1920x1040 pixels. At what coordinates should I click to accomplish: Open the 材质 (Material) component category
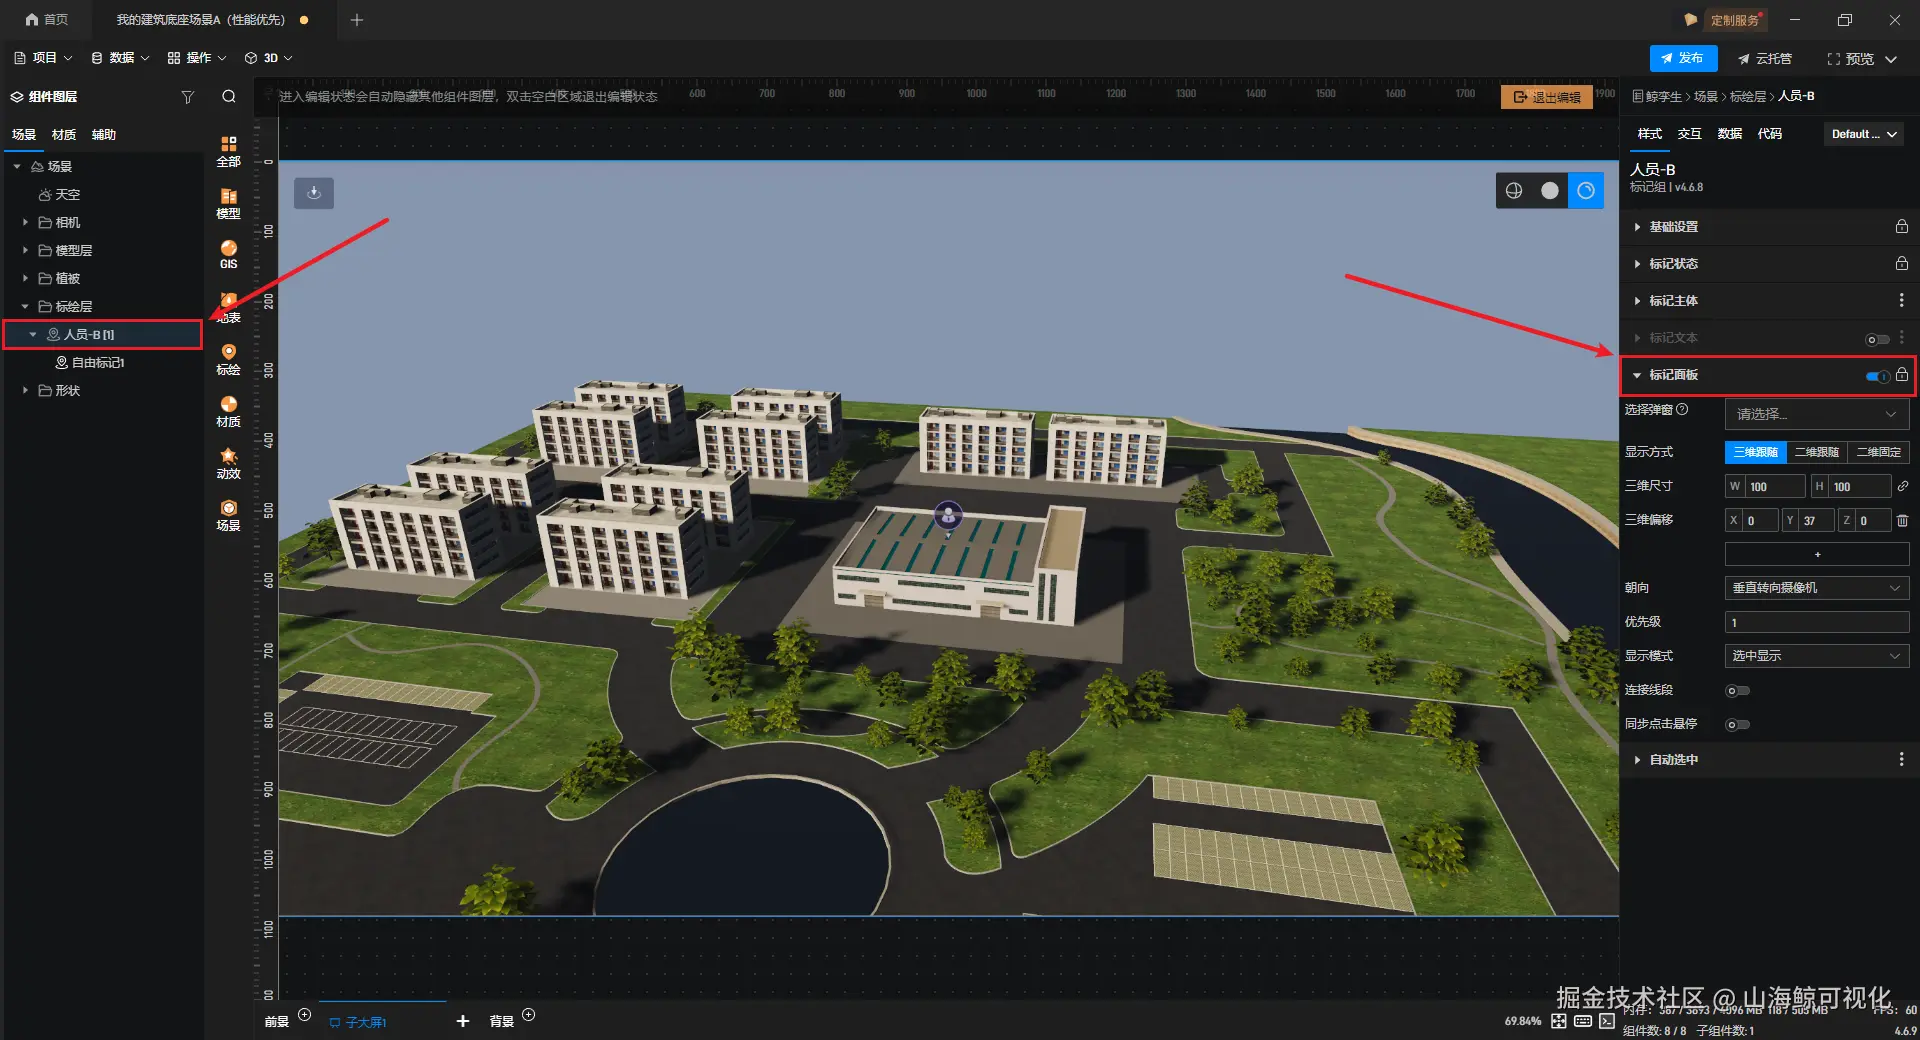tap(228, 411)
